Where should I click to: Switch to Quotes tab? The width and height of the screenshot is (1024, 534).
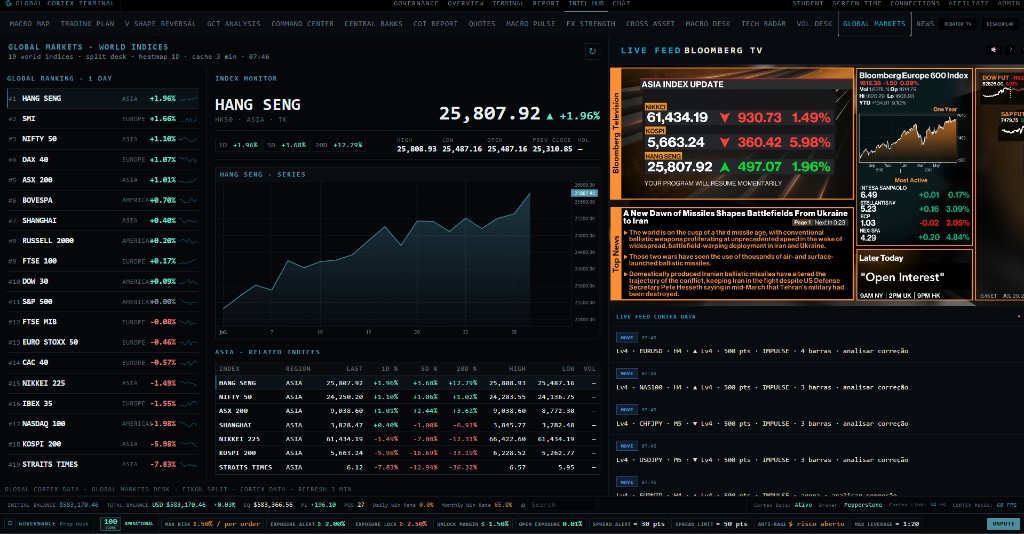(481, 24)
